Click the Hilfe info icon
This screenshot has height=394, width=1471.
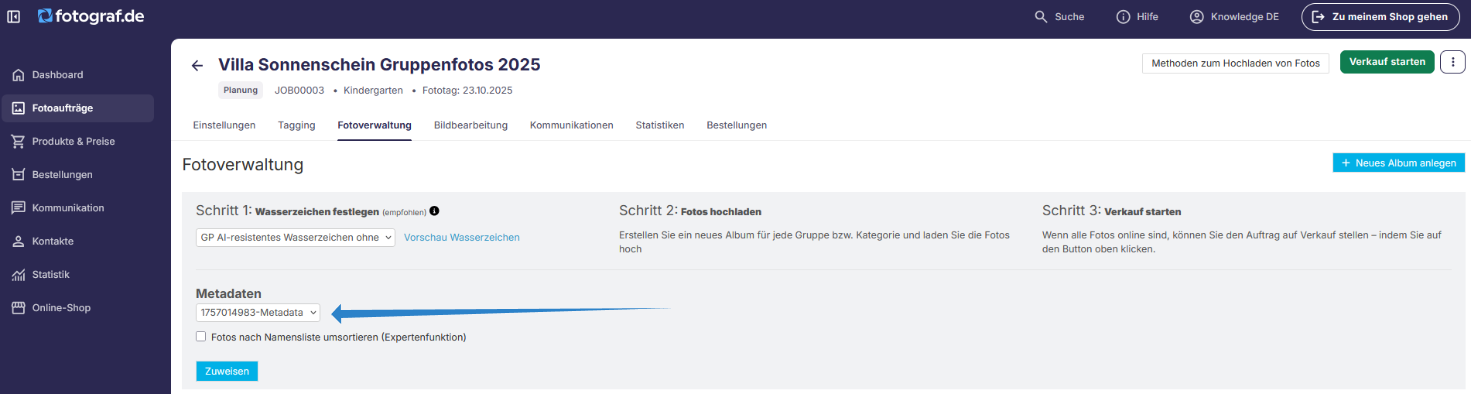(1123, 17)
